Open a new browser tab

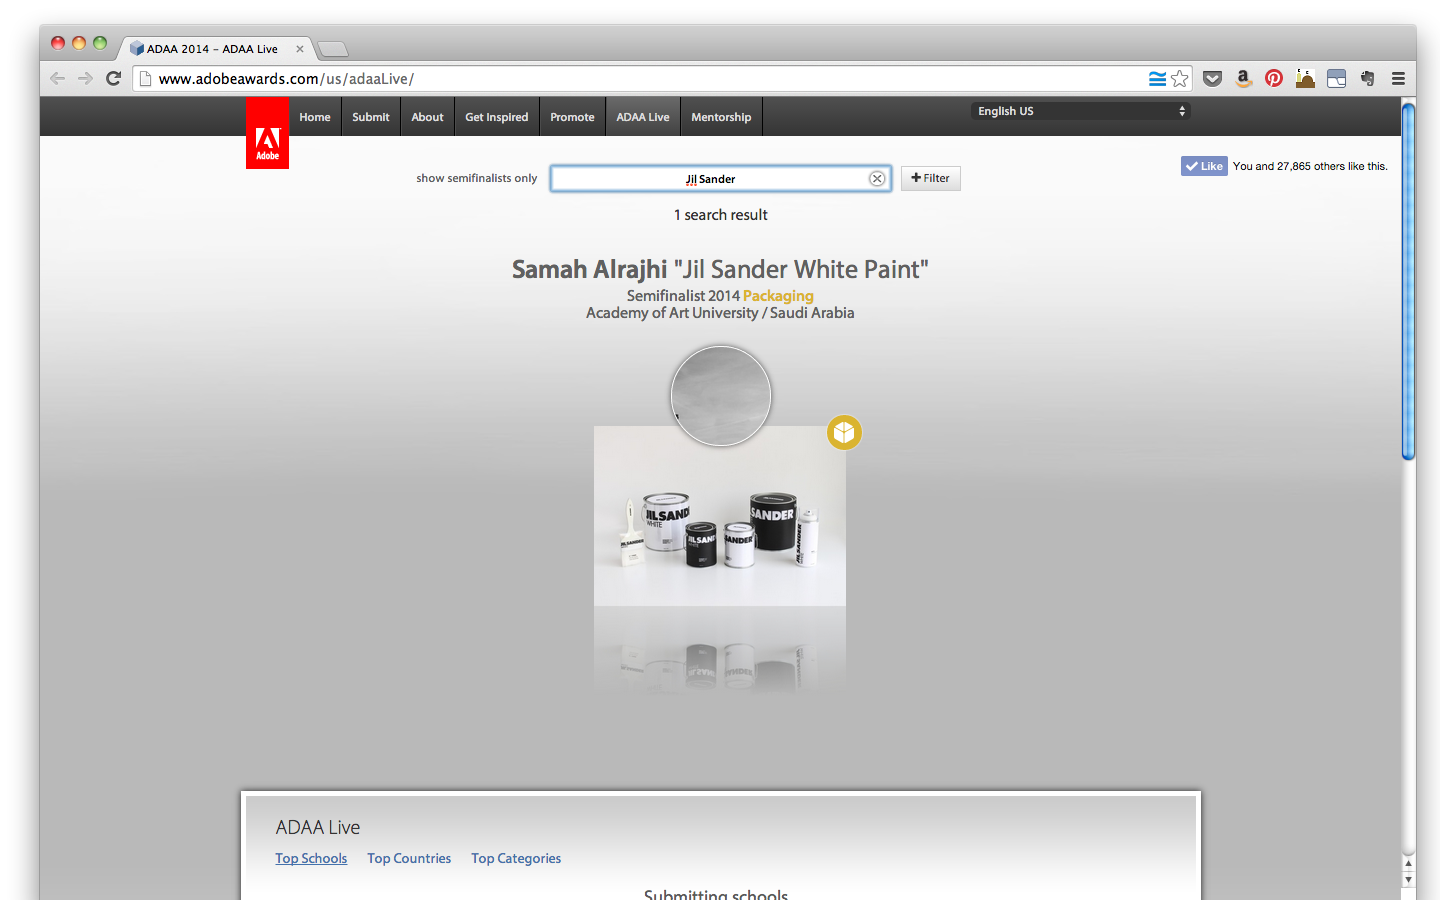(x=333, y=49)
